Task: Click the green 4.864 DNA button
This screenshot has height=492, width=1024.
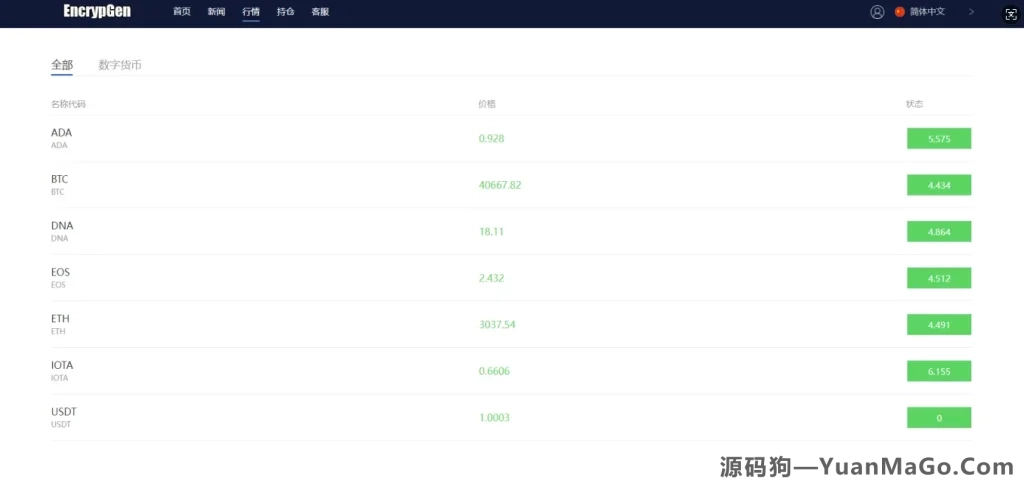Action: [x=939, y=231]
